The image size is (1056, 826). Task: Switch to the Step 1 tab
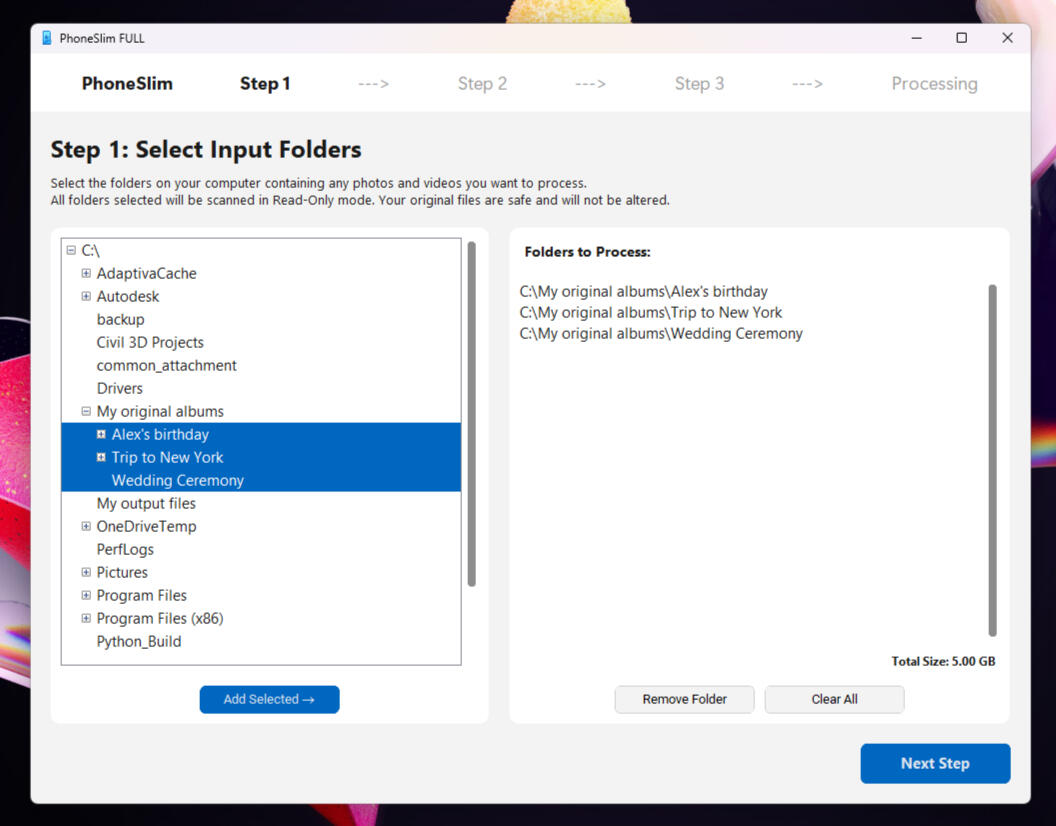point(265,84)
